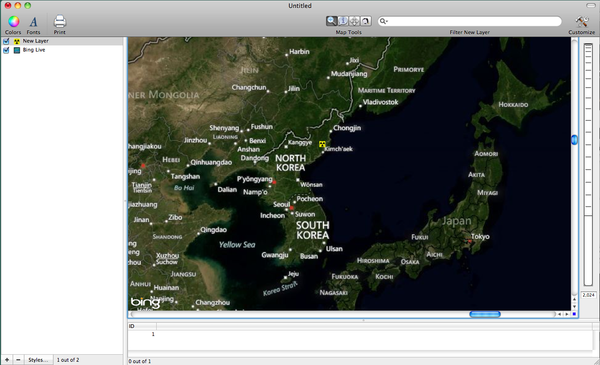Viewport: 600px width, 365px height.
Task: Click the map scroll down arrow
Action: pyautogui.click(x=574, y=307)
